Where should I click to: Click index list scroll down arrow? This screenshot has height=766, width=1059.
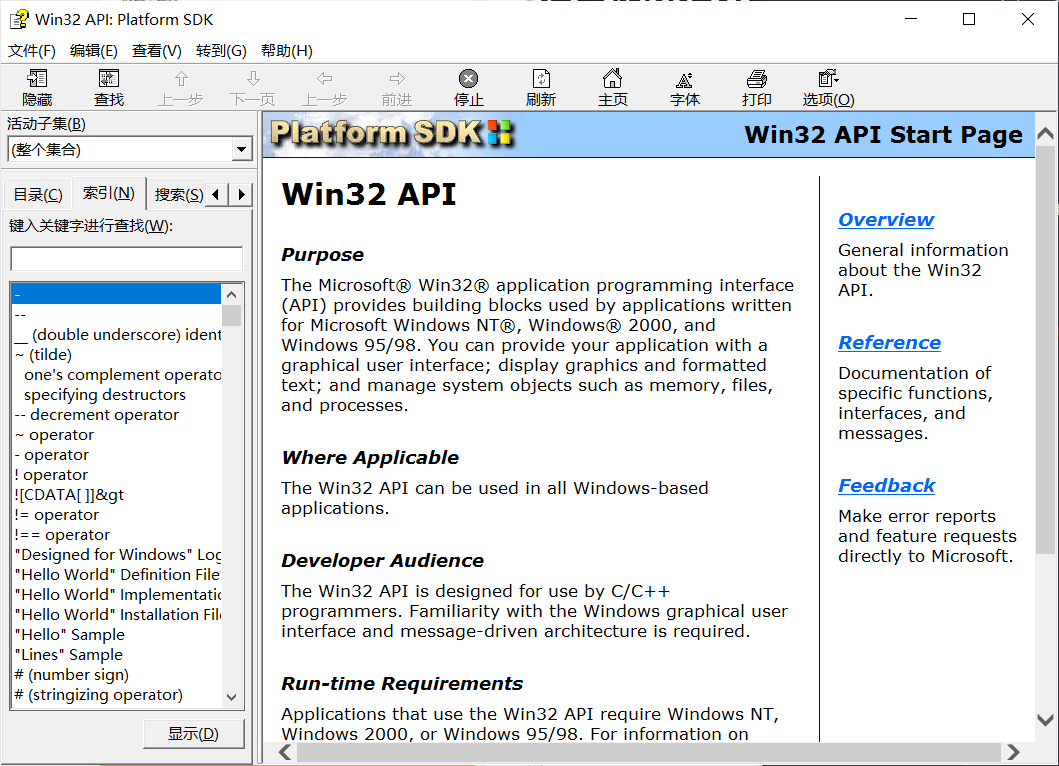[231, 697]
